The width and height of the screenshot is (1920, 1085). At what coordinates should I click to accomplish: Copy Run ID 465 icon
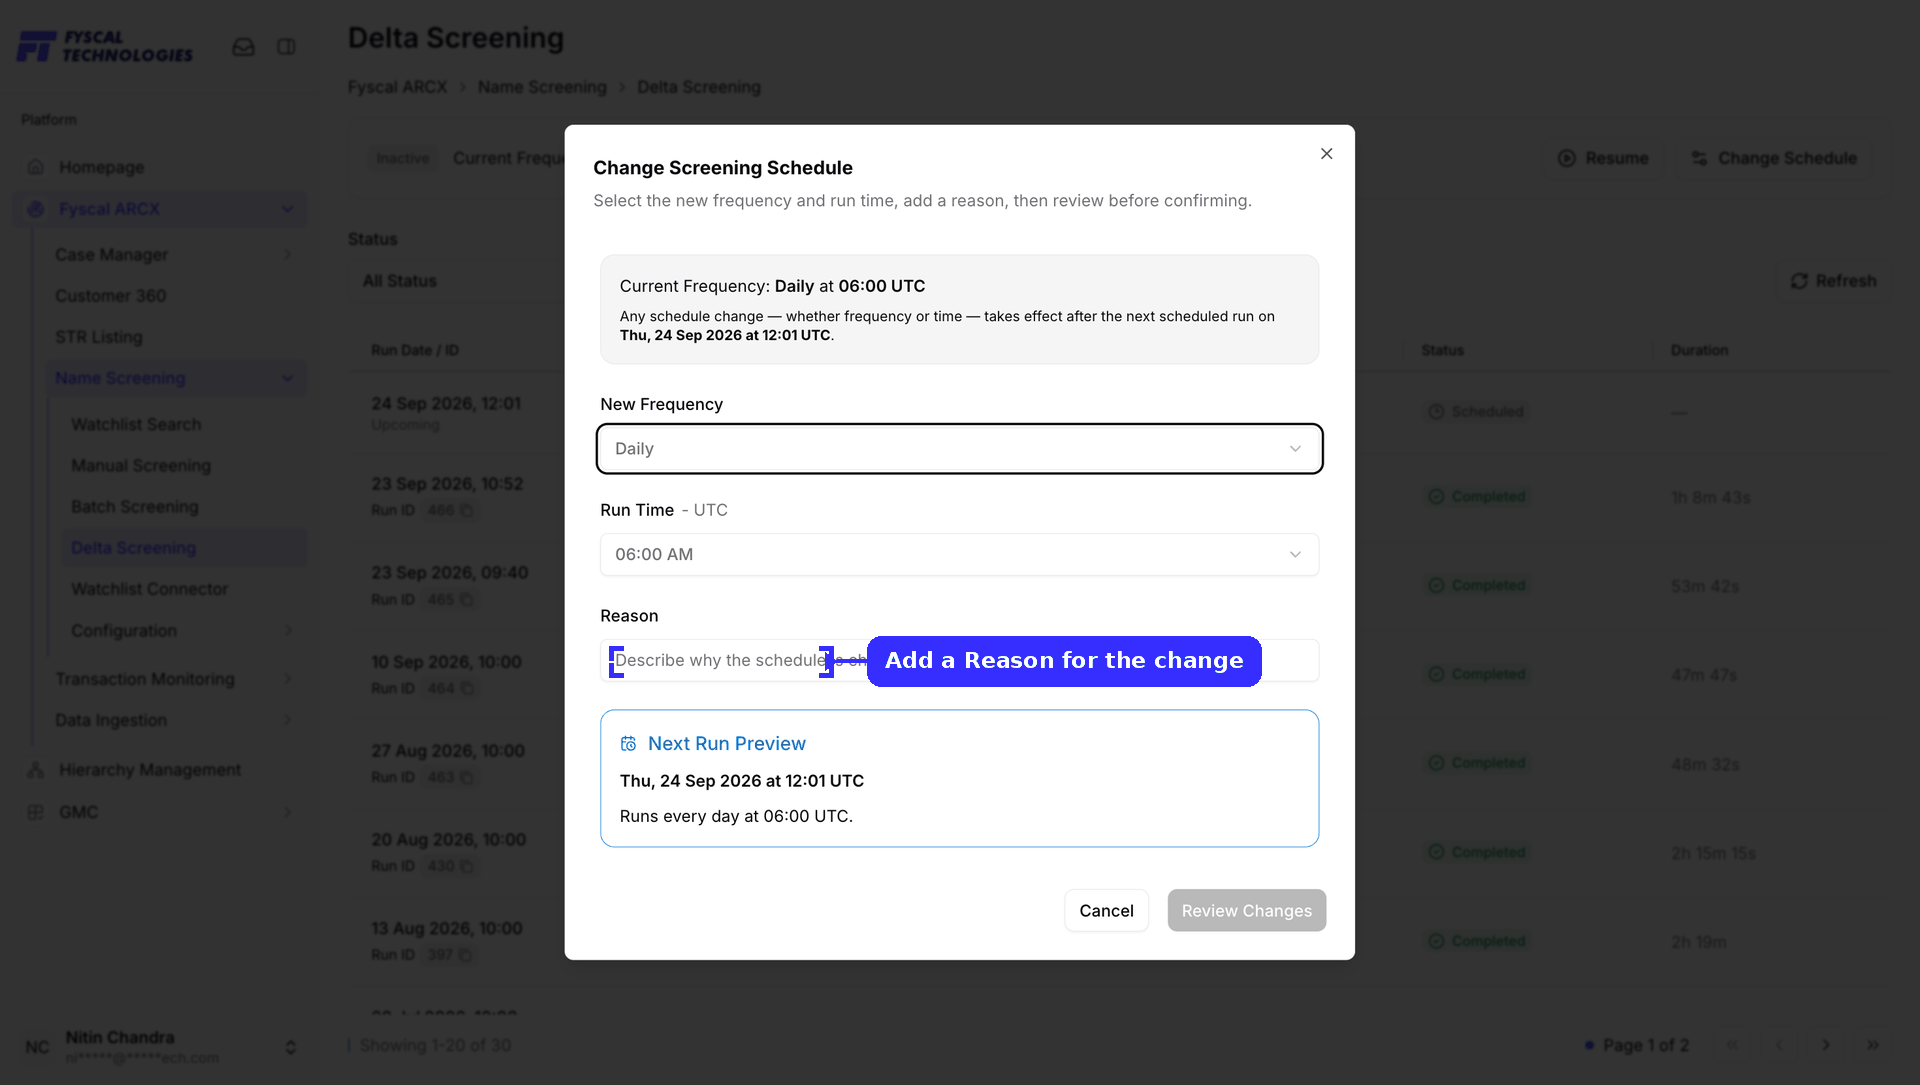click(466, 600)
